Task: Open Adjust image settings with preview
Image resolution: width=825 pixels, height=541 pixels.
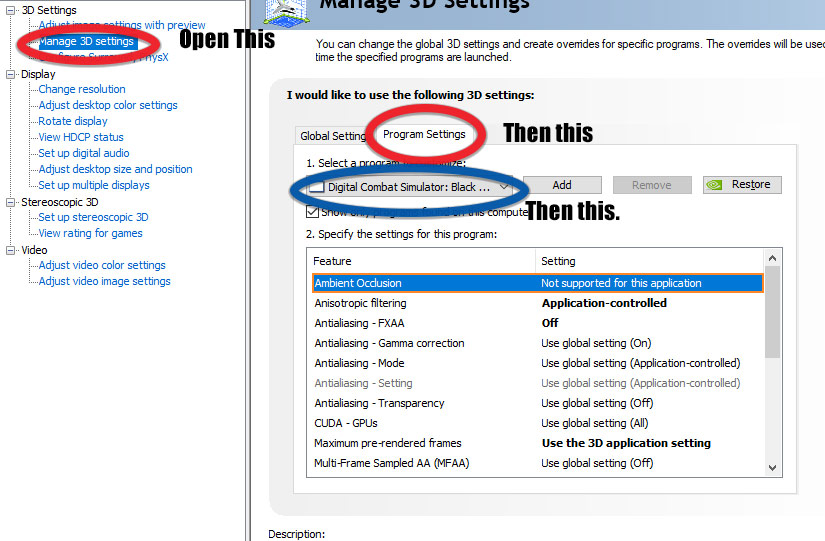Action: [122, 25]
